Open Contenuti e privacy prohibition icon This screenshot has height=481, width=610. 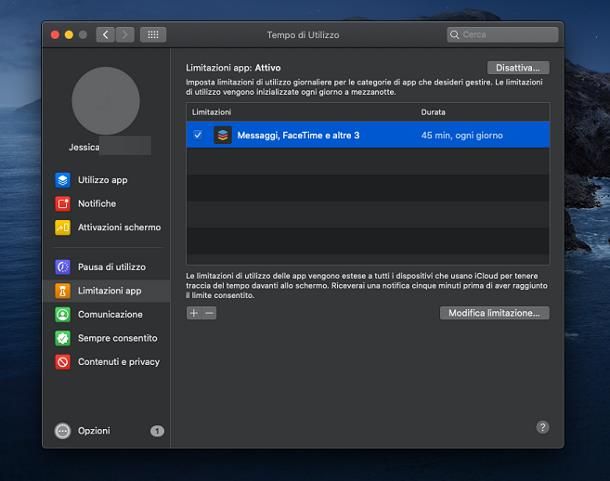[63, 362]
